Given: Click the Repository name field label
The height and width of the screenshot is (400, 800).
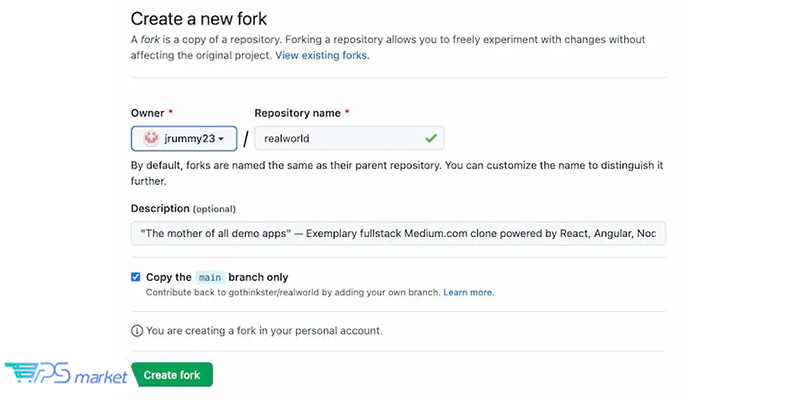Looking at the screenshot, I should (297, 113).
